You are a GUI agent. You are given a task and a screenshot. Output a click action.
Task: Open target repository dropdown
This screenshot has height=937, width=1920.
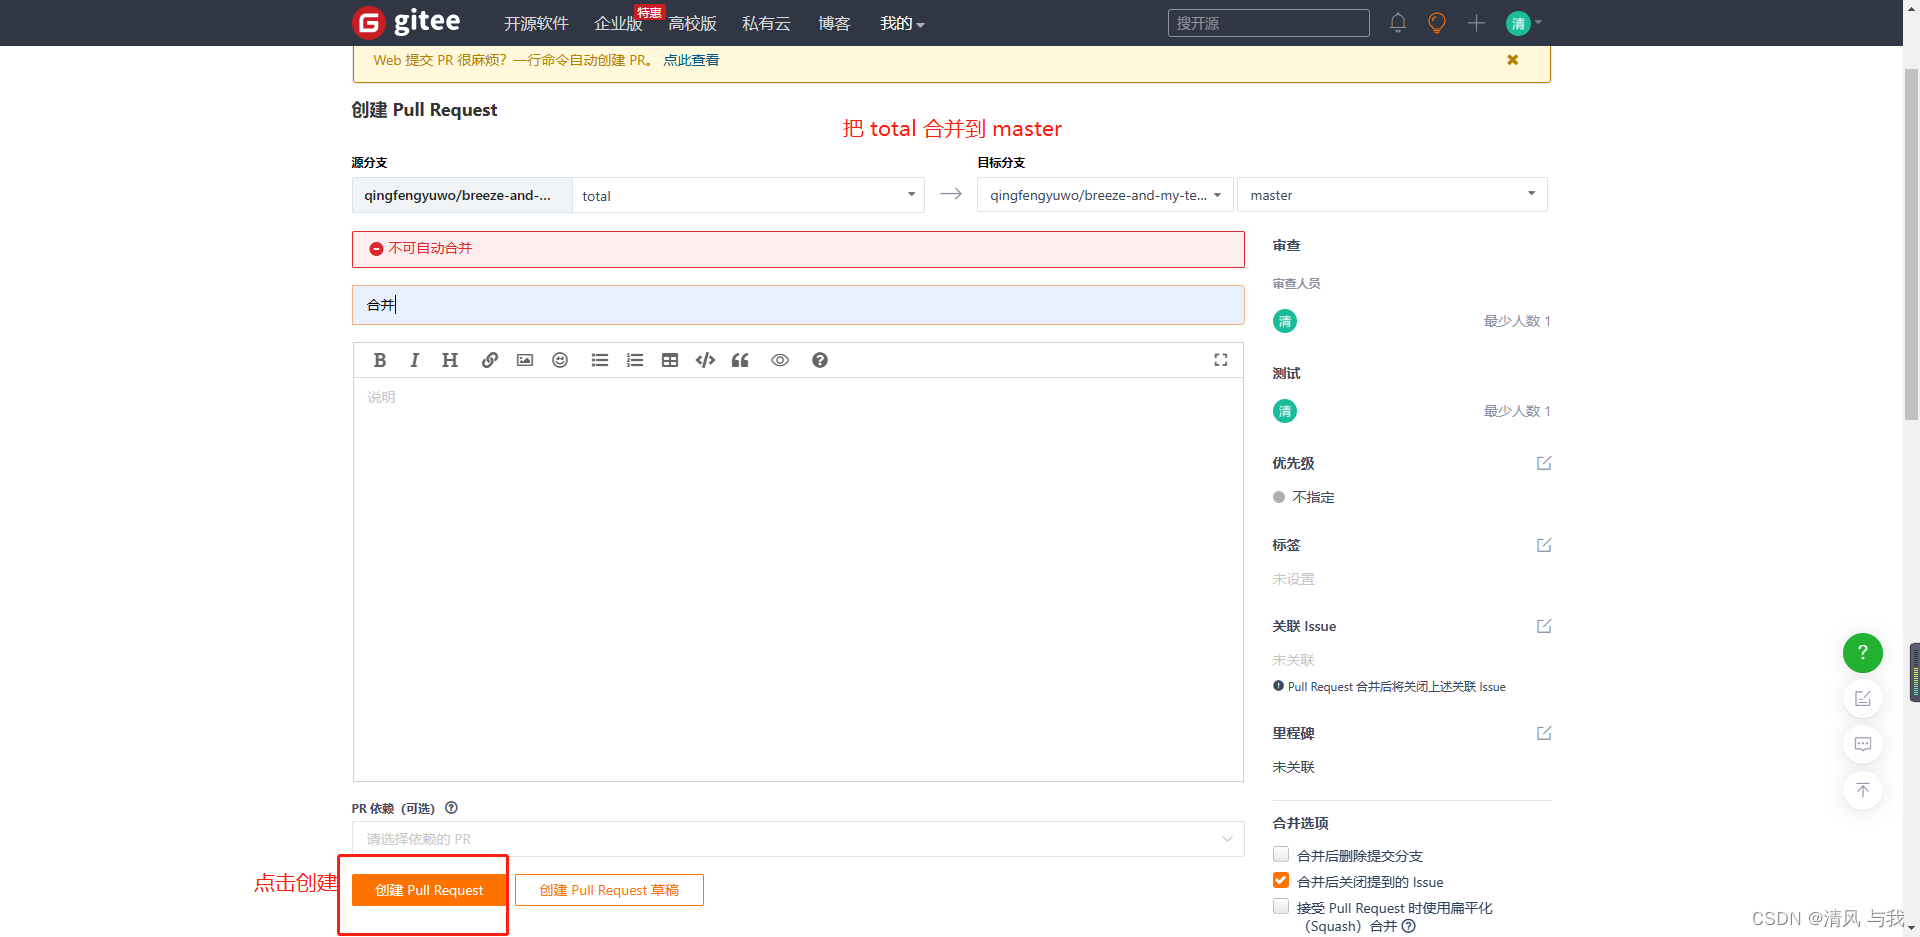pos(1105,195)
